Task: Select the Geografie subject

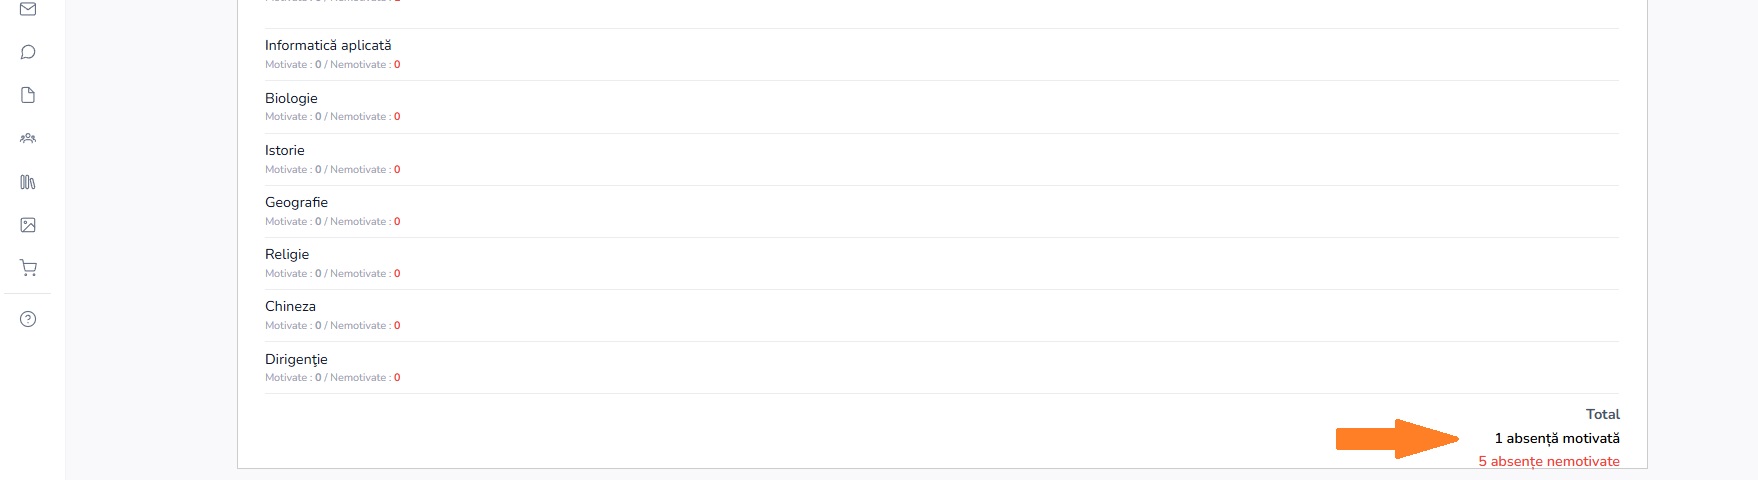Action: (296, 202)
